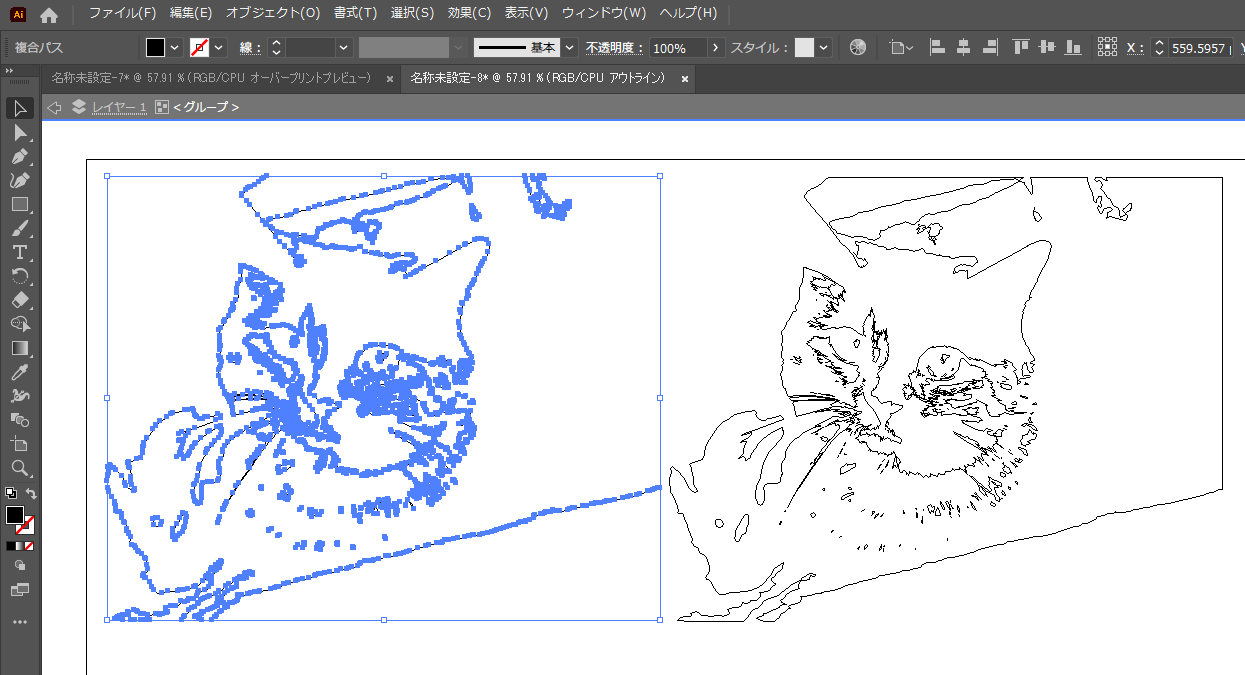Open the 効果(C) menu
The width and height of the screenshot is (1245, 675).
[x=469, y=13]
